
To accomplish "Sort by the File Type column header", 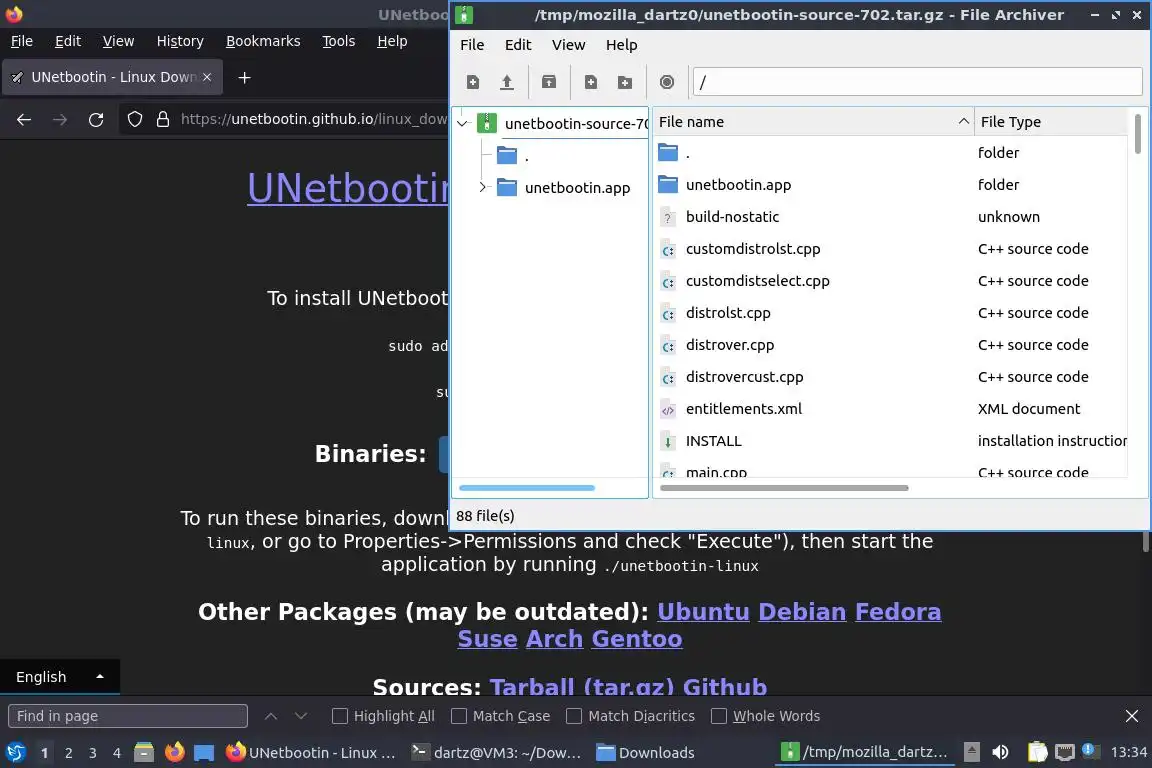I will click(x=1051, y=122).
